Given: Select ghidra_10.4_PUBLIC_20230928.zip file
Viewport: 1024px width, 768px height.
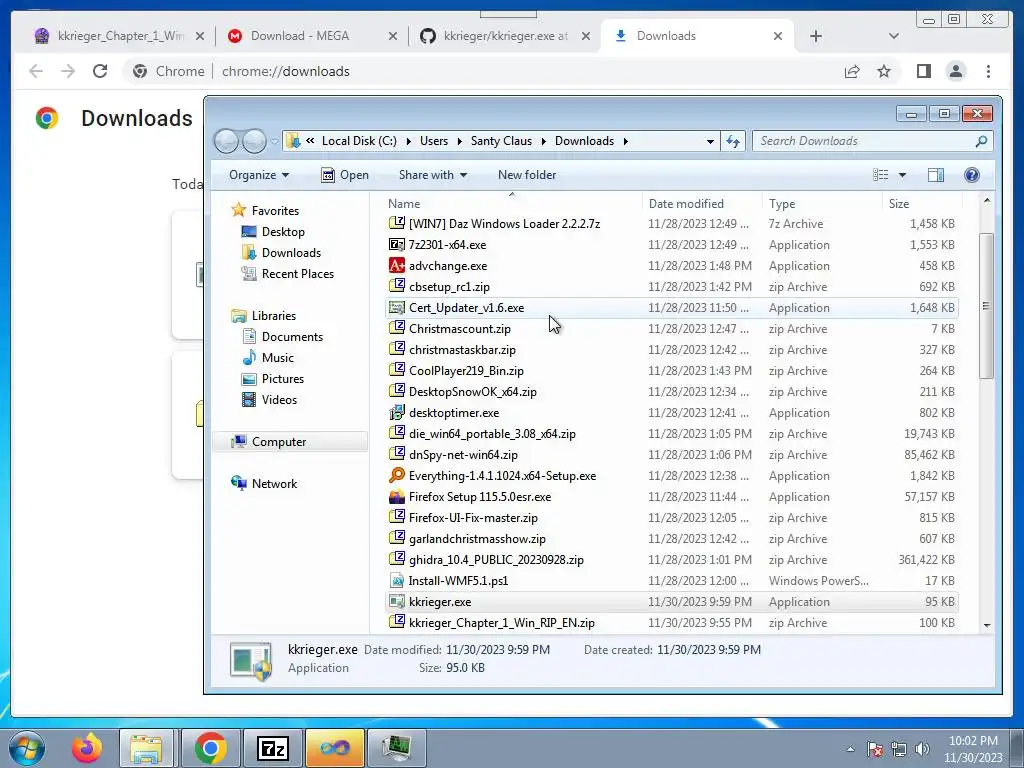Looking at the screenshot, I should click(x=673, y=560).
